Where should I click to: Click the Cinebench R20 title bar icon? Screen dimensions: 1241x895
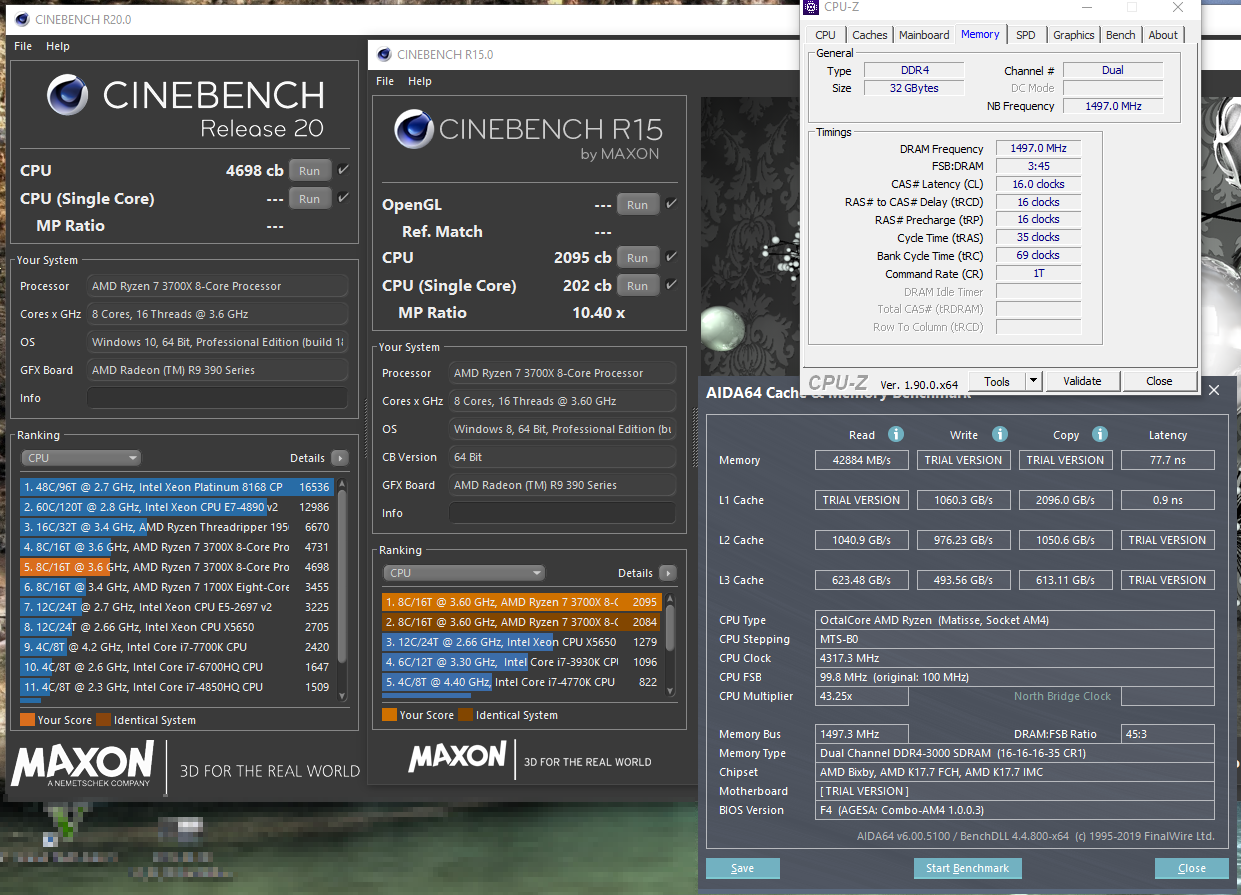[20, 19]
